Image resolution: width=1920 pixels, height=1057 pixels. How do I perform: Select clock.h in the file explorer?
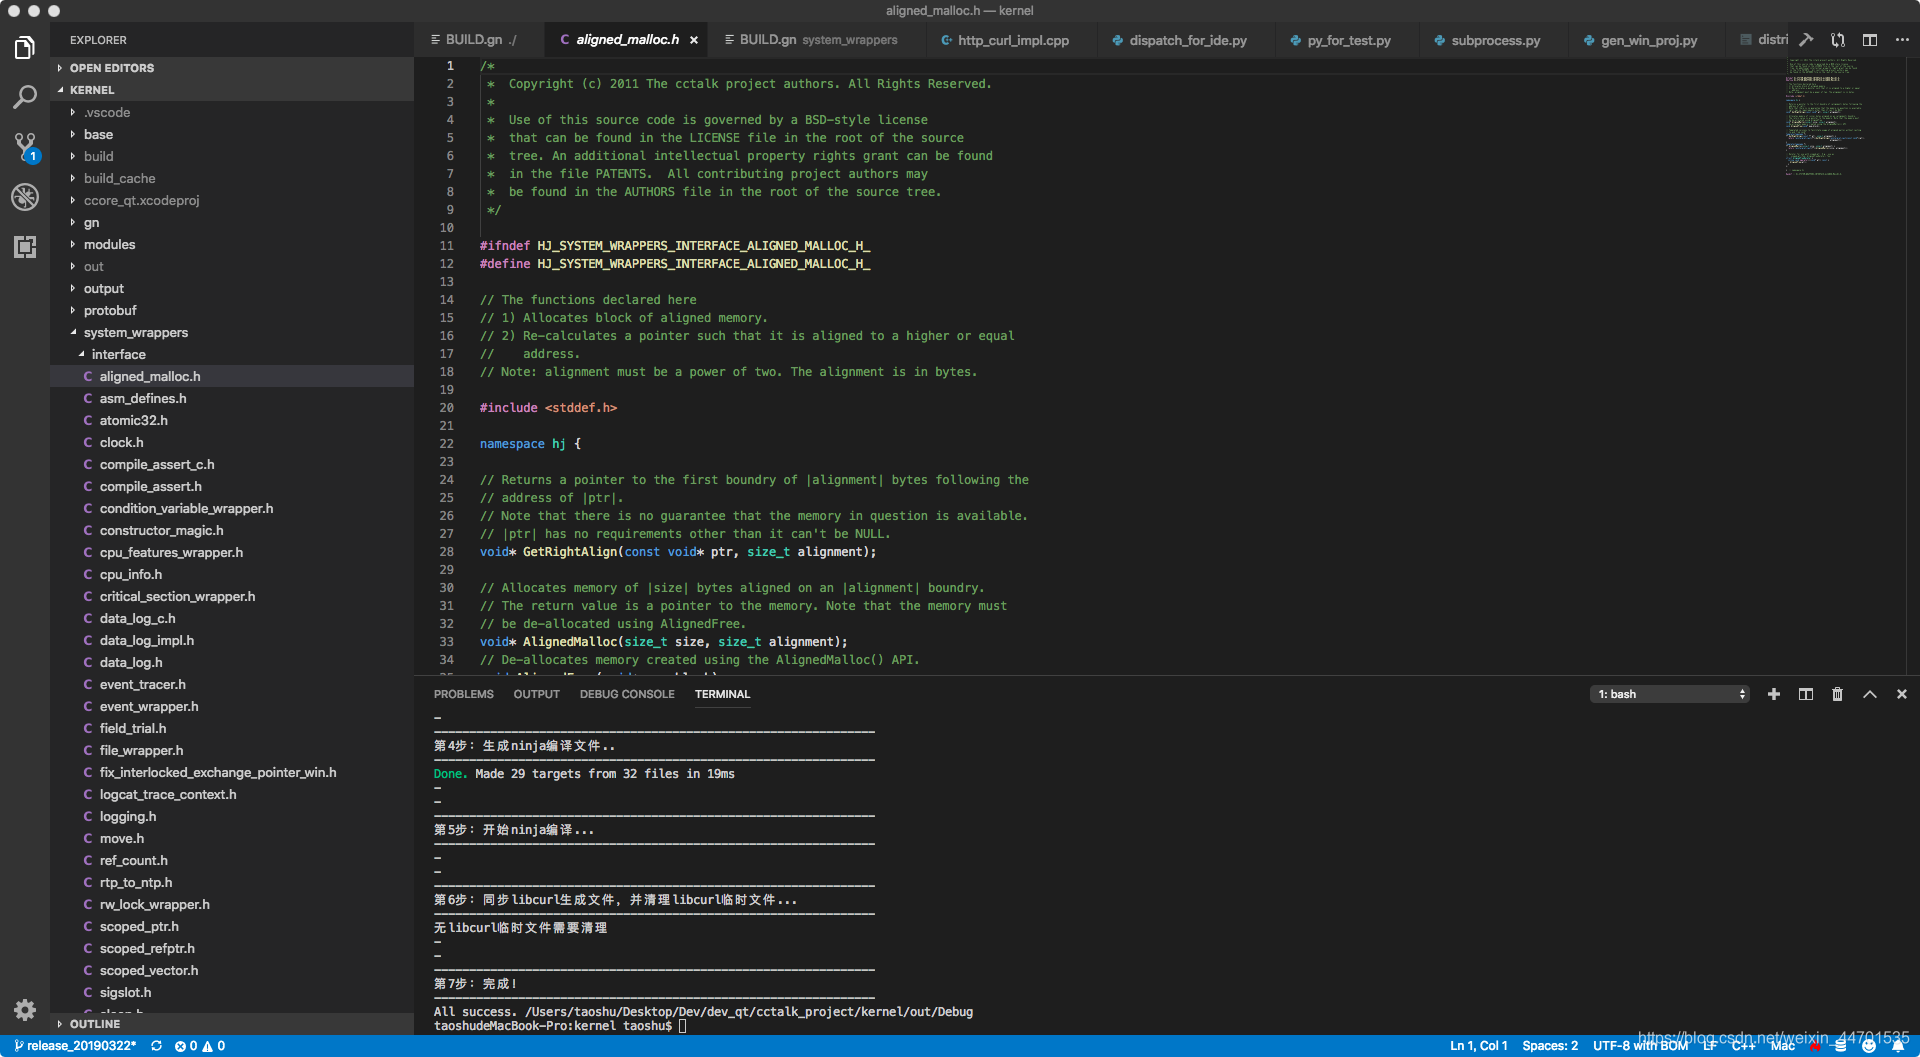pyautogui.click(x=120, y=442)
